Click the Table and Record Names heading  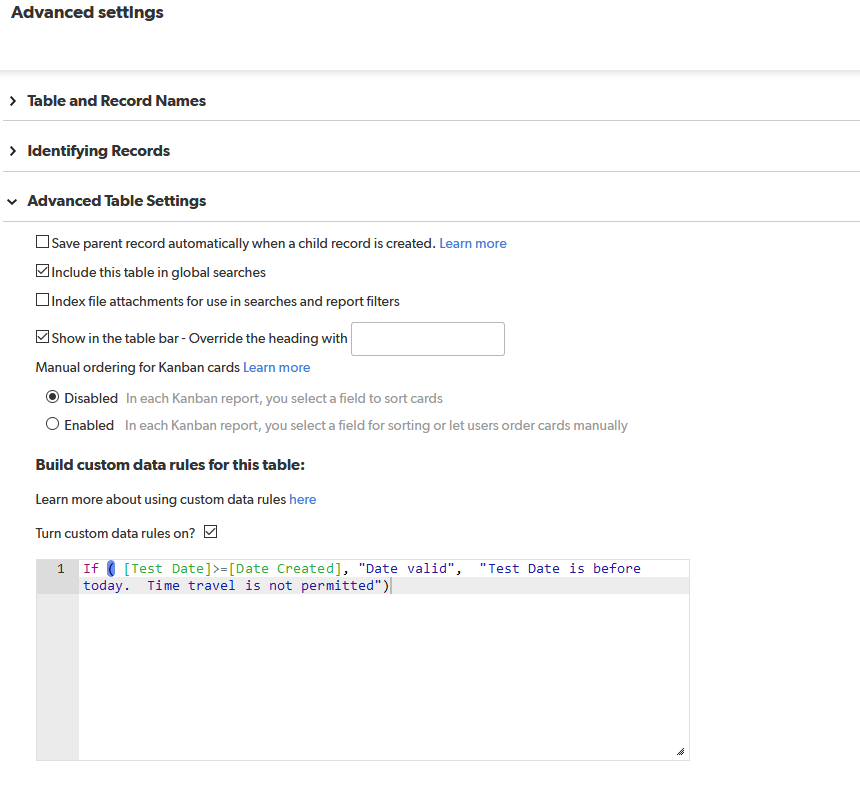pos(116,101)
